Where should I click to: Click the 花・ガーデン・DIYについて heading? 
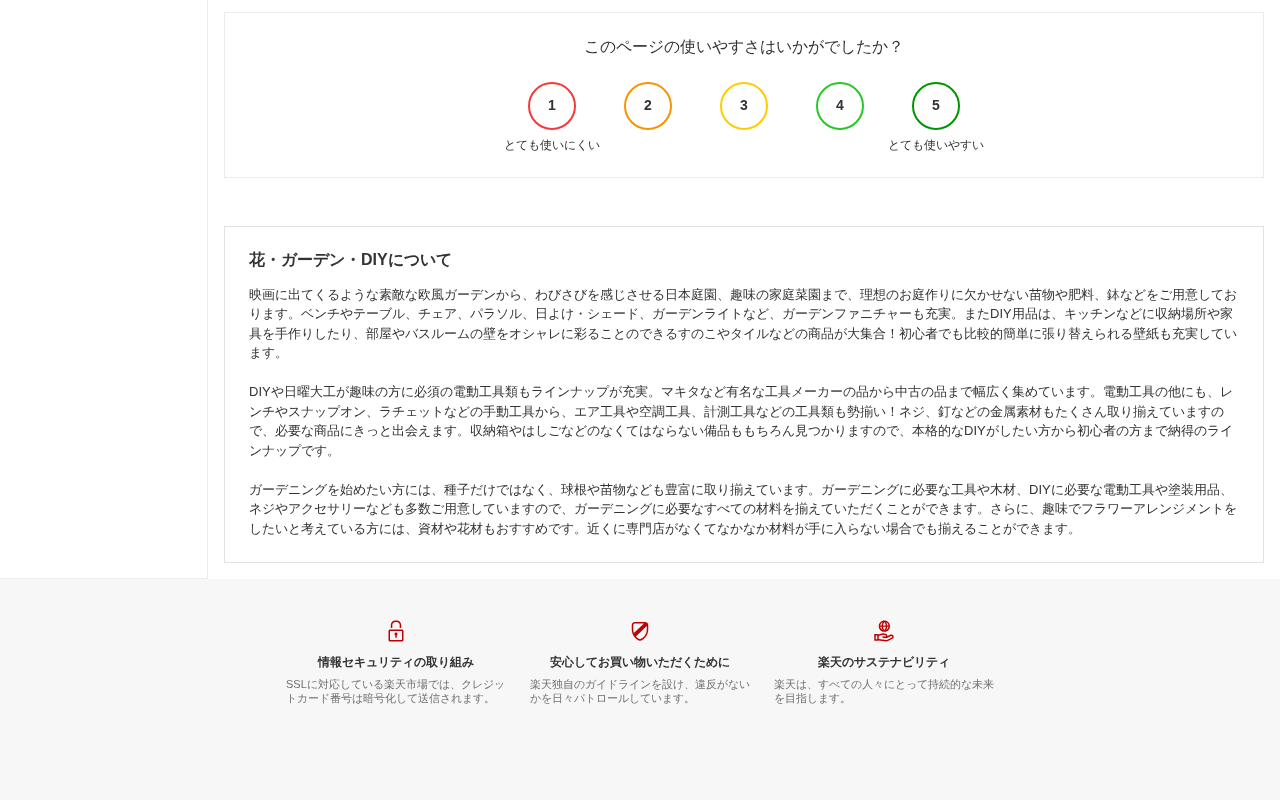(350, 260)
